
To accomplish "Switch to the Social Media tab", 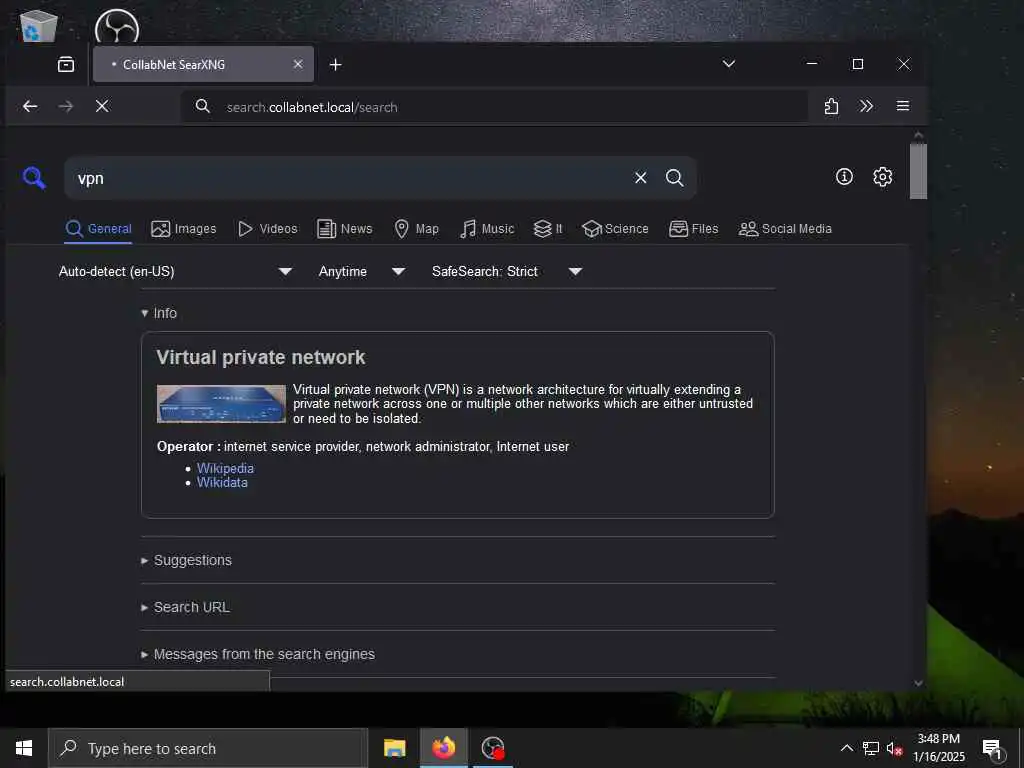I will pyautogui.click(x=785, y=229).
